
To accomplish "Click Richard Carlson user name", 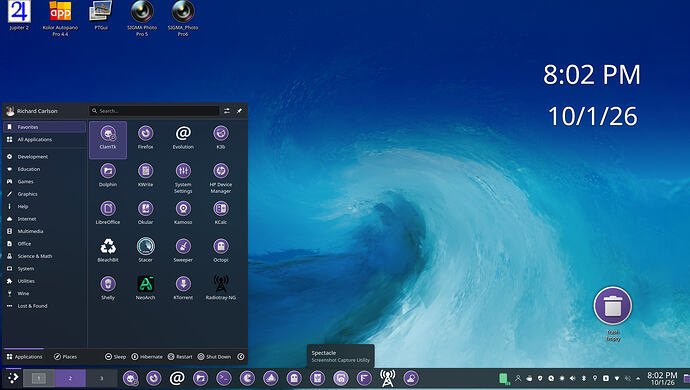I will coord(37,111).
